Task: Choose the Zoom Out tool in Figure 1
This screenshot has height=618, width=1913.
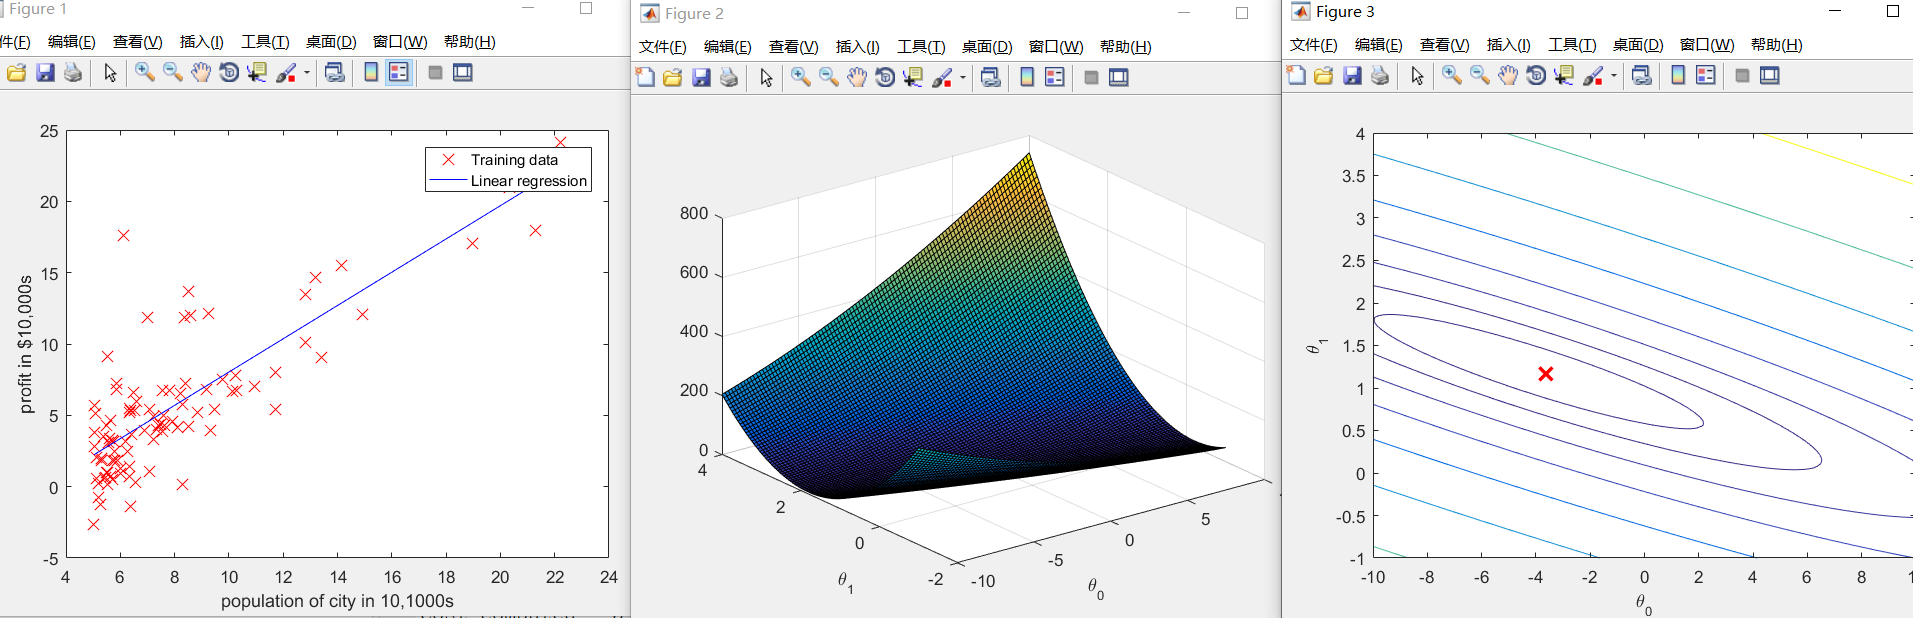Action: [x=173, y=73]
